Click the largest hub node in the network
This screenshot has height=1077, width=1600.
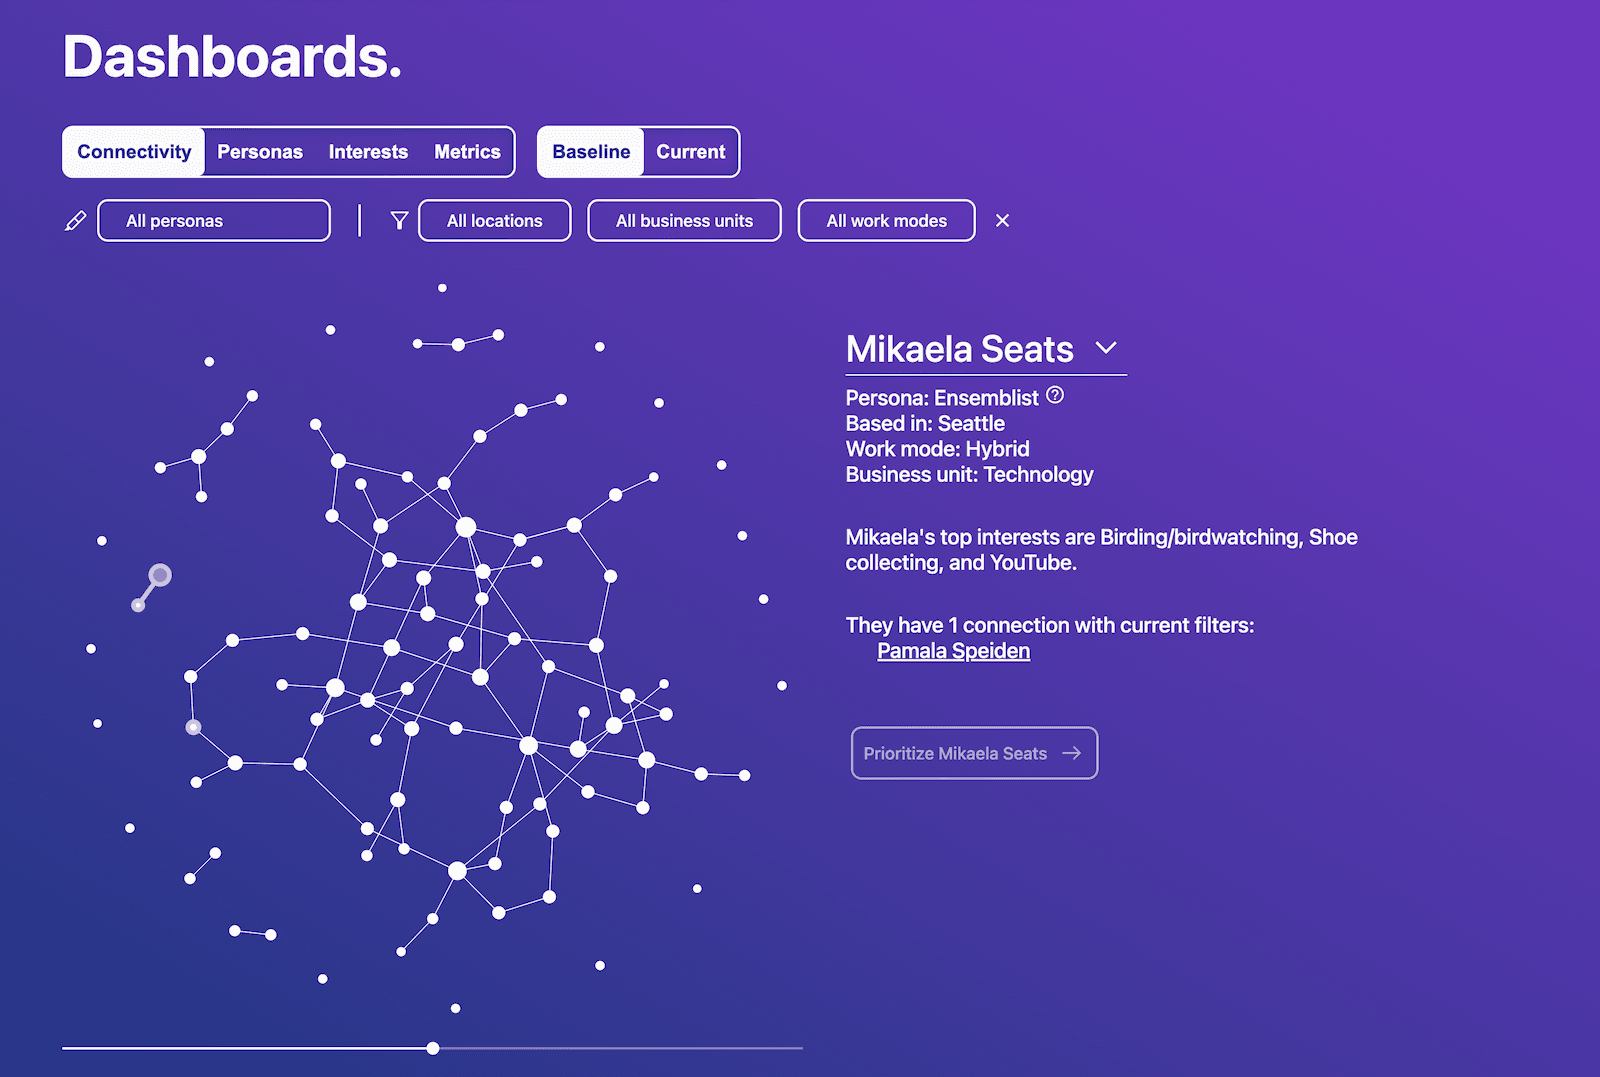tap(464, 525)
